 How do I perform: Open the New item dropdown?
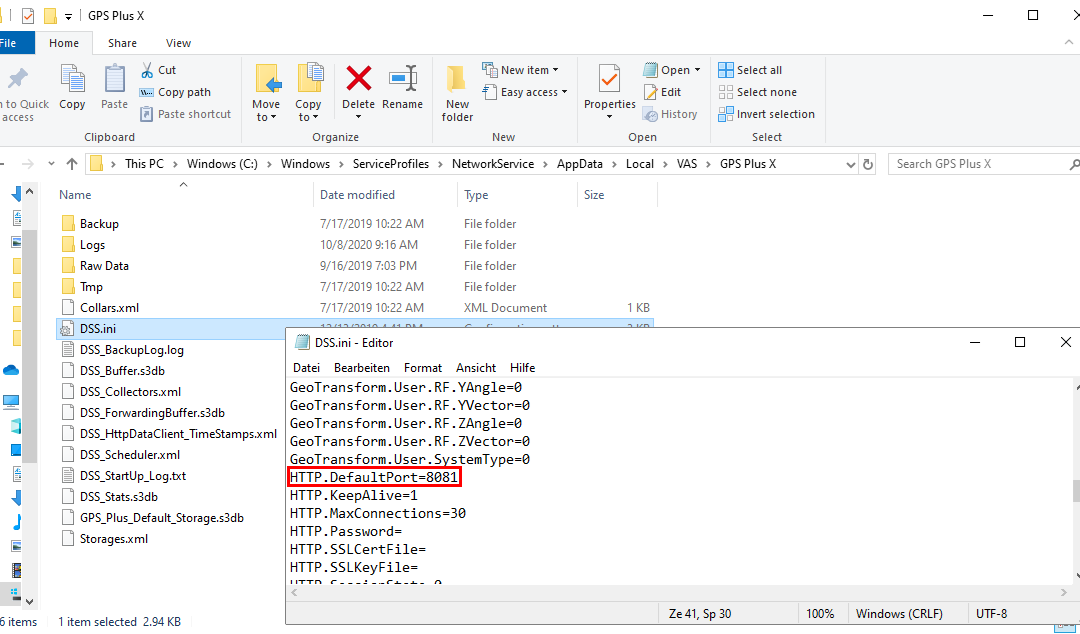521,70
